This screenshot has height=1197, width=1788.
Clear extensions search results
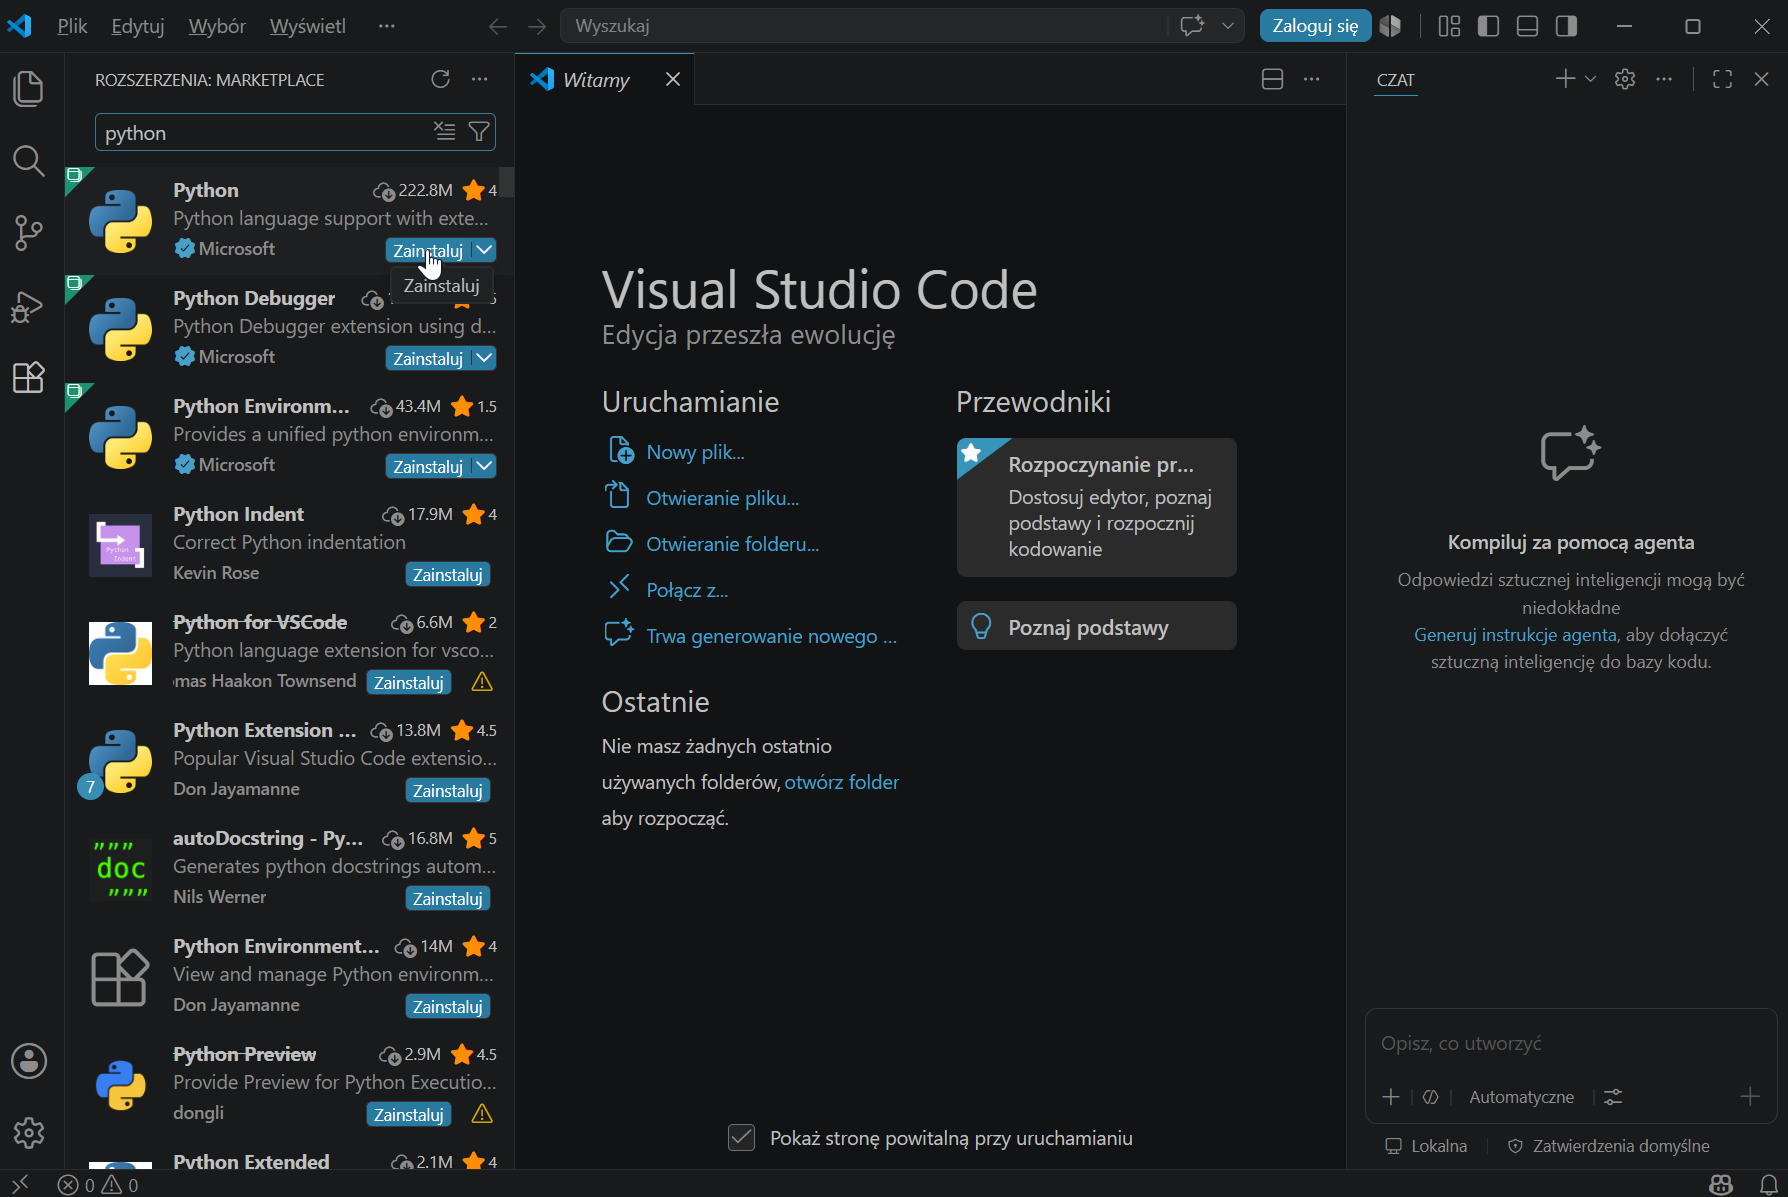tap(444, 131)
